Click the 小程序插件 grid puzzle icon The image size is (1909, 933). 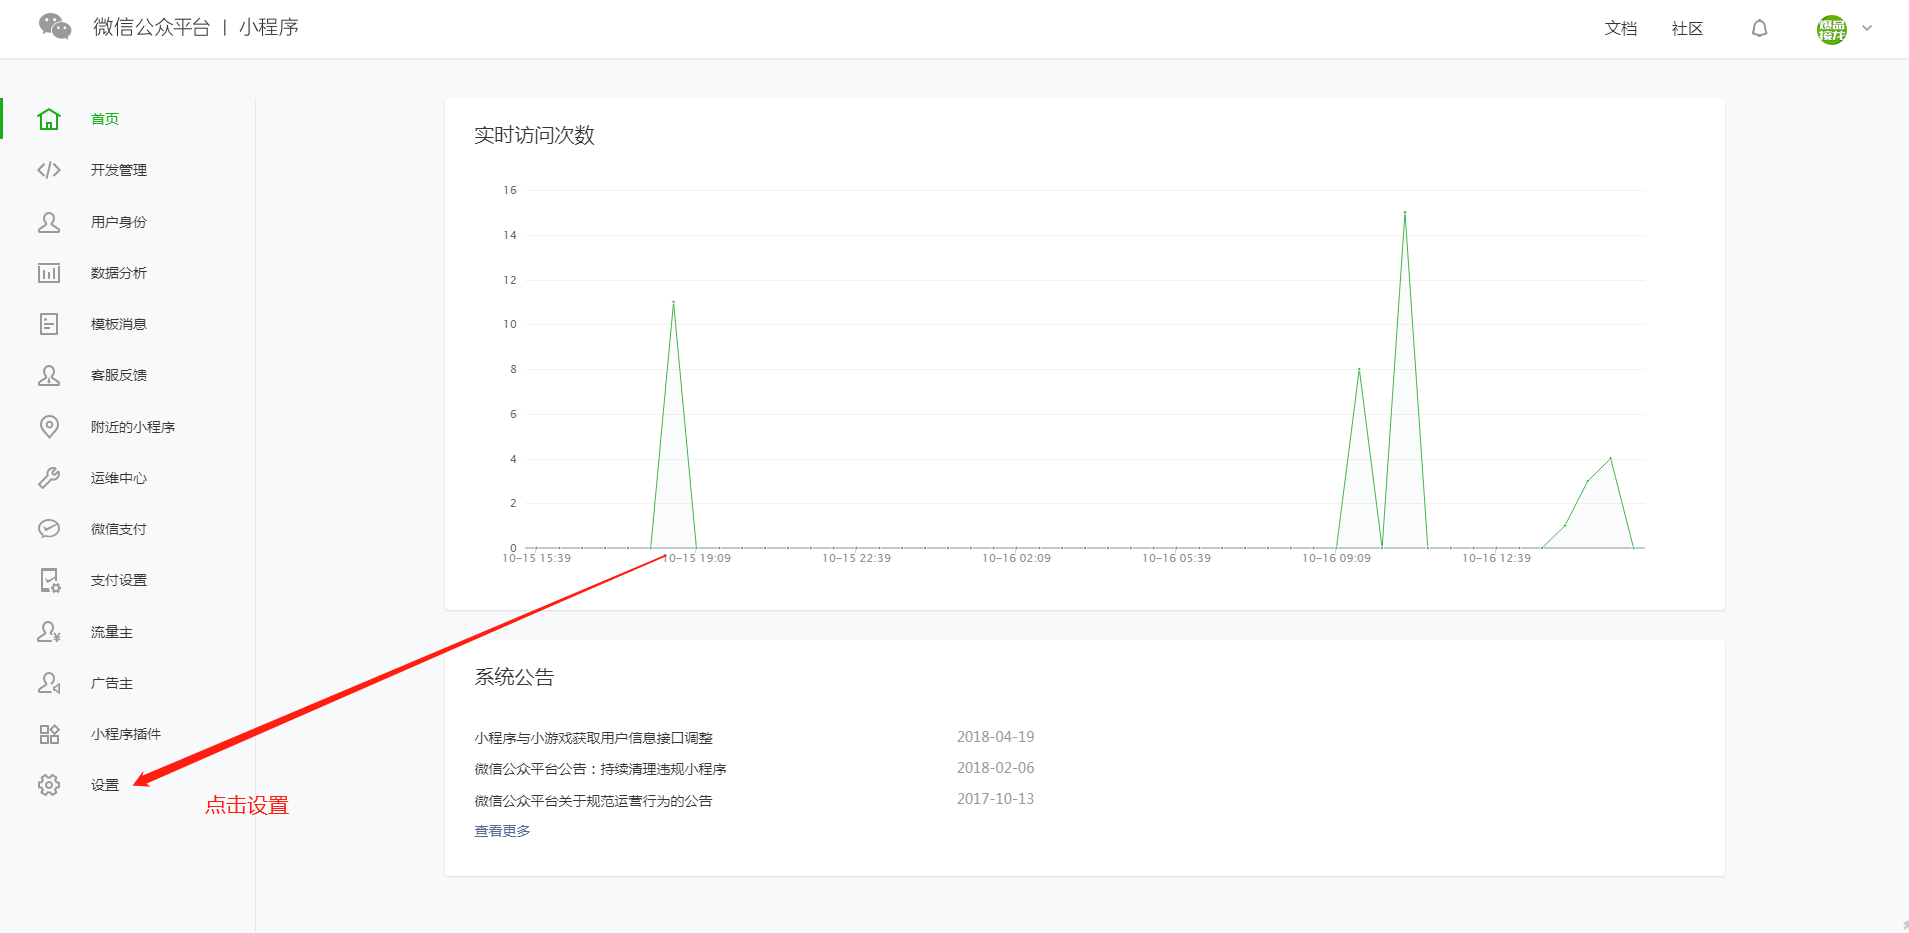[49, 734]
